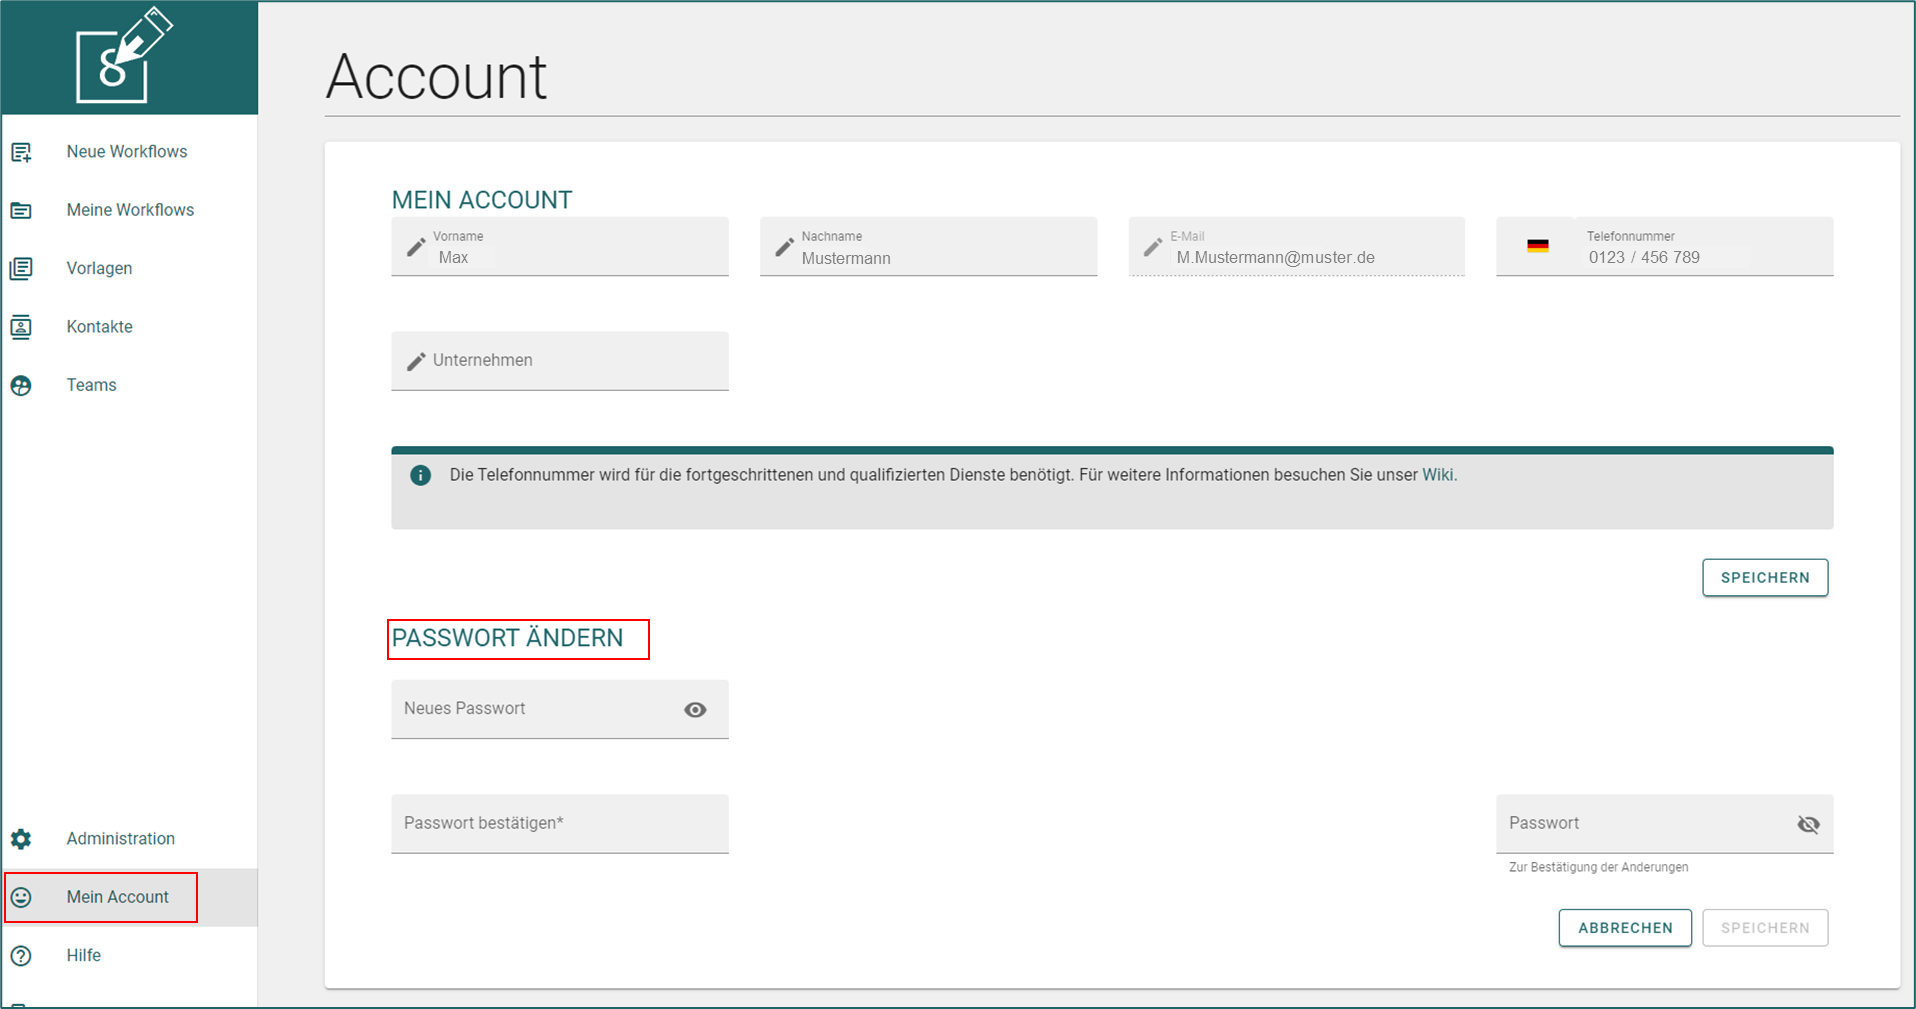Click the Account page title
The height and width of the screenshot is (1009, 1916).
tap(437, 77)
